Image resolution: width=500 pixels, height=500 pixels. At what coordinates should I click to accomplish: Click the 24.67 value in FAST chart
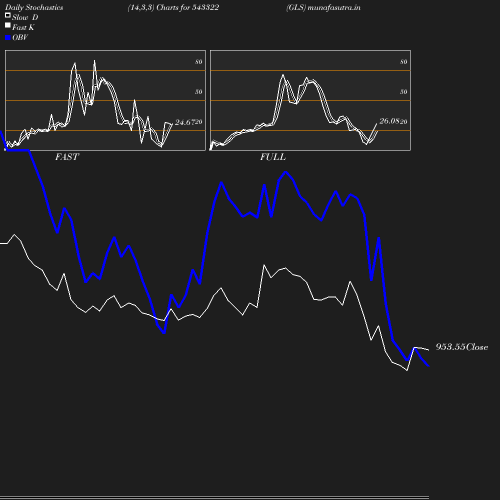point(185,122)
